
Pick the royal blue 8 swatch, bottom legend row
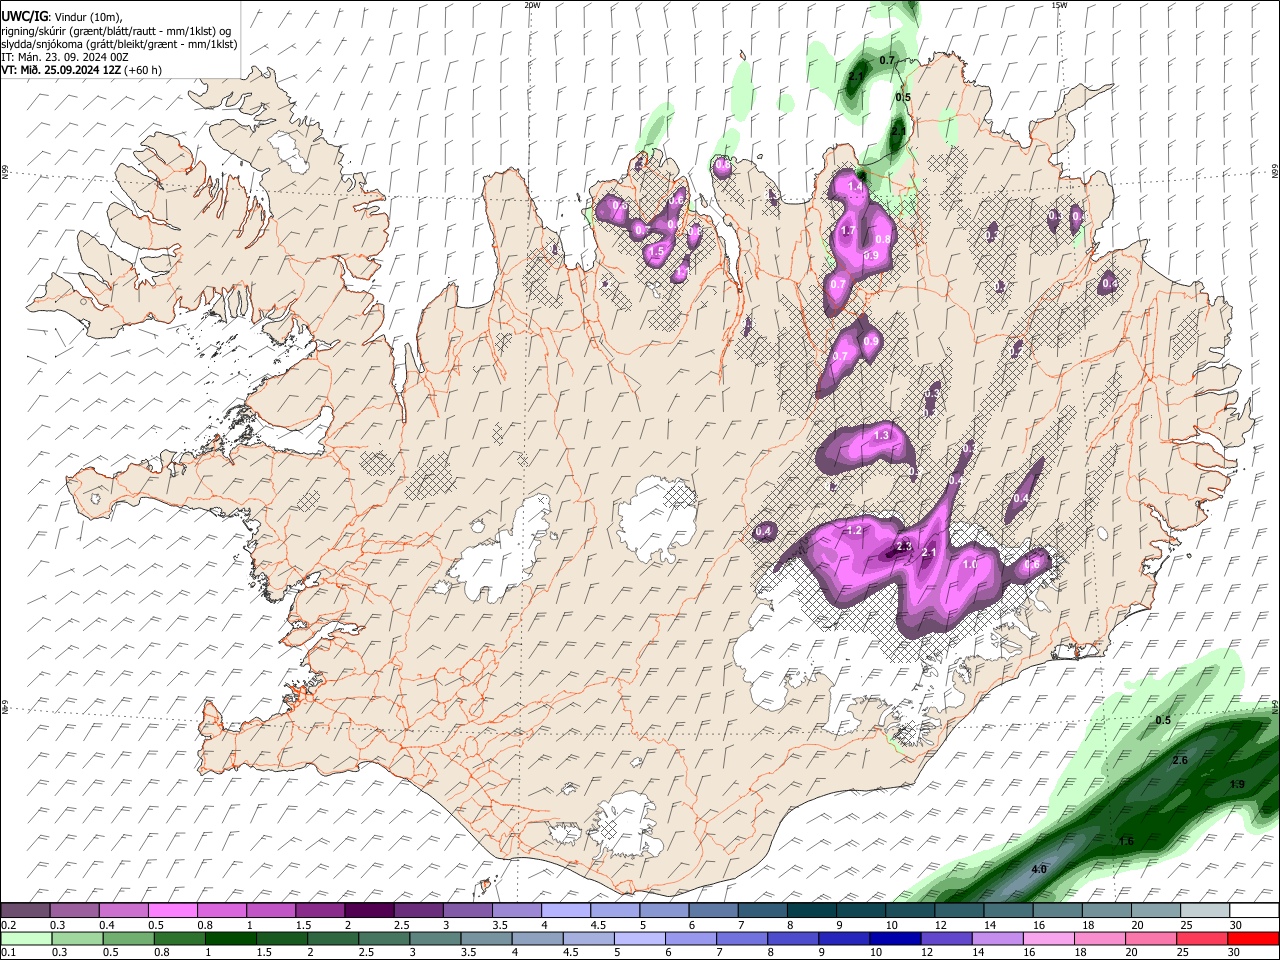(x=794, y=938)
